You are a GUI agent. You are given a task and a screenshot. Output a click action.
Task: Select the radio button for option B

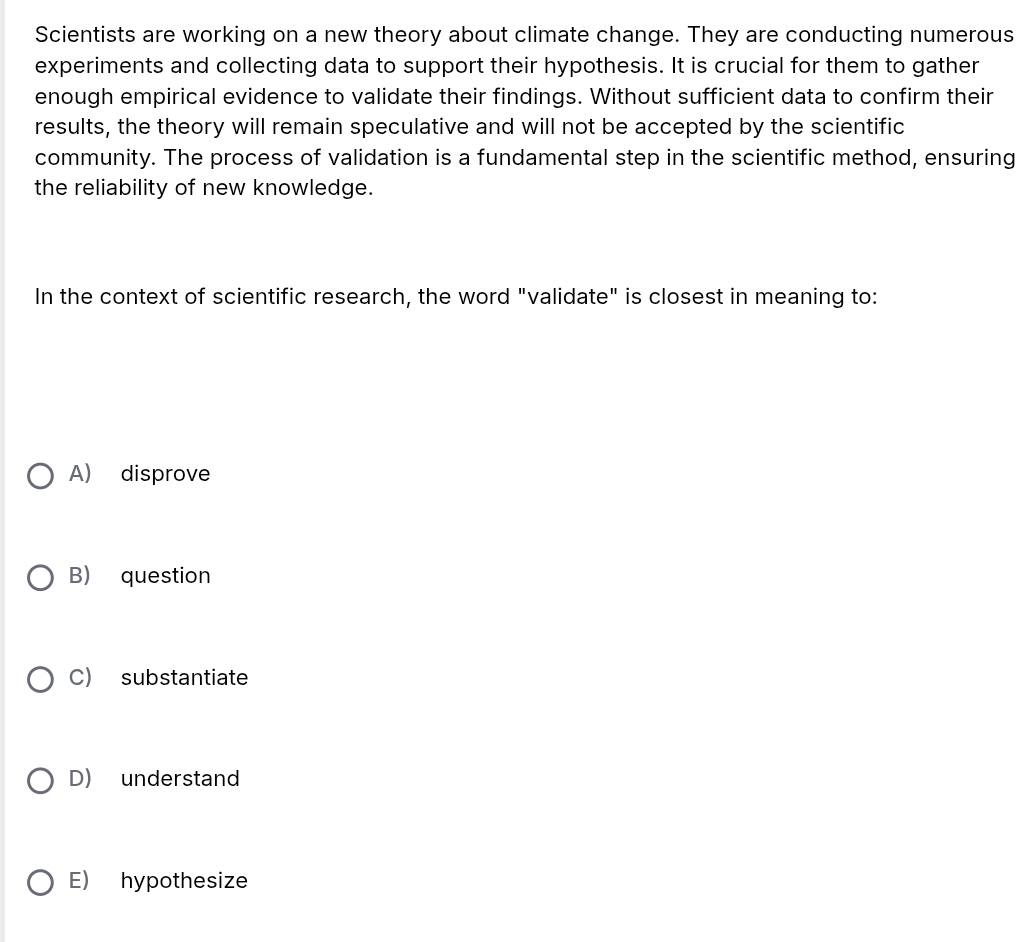41,578
